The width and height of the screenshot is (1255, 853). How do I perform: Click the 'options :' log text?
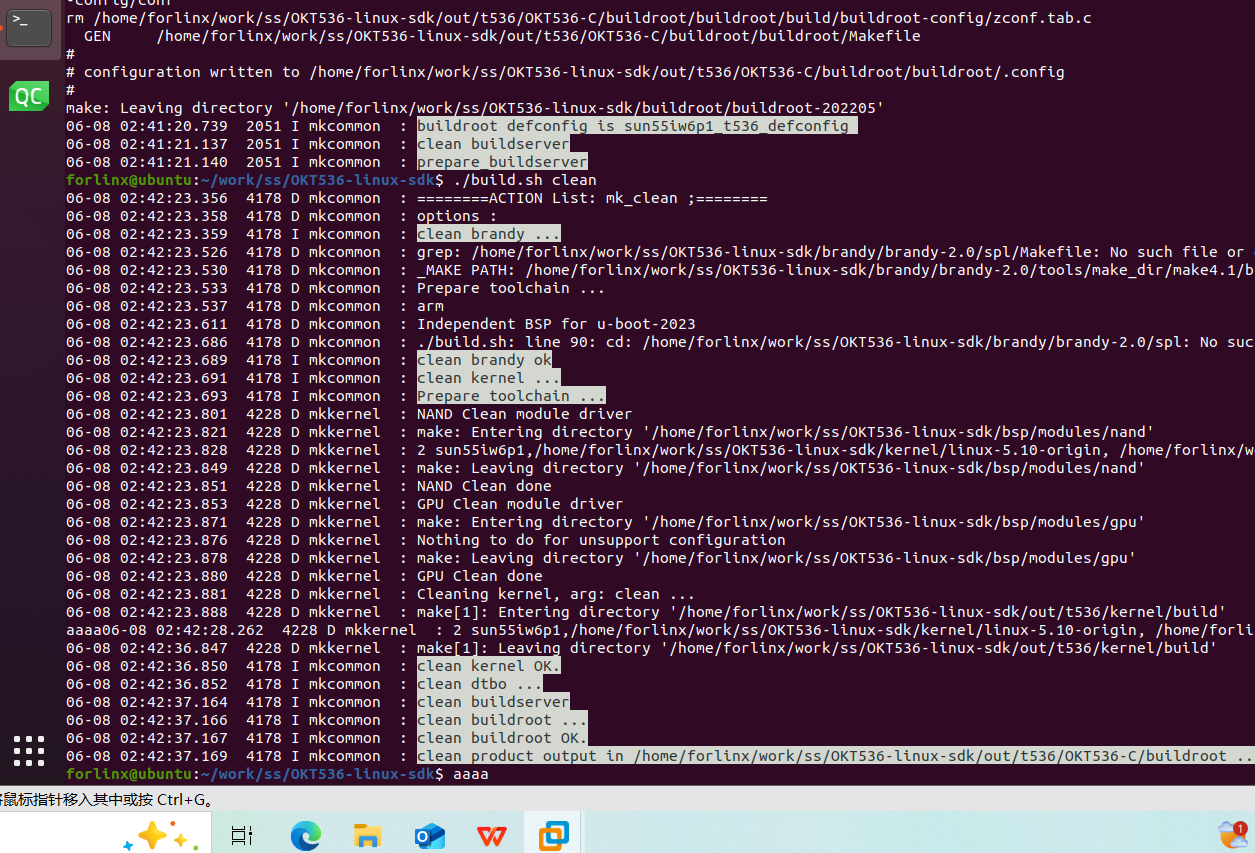[457, 216]
